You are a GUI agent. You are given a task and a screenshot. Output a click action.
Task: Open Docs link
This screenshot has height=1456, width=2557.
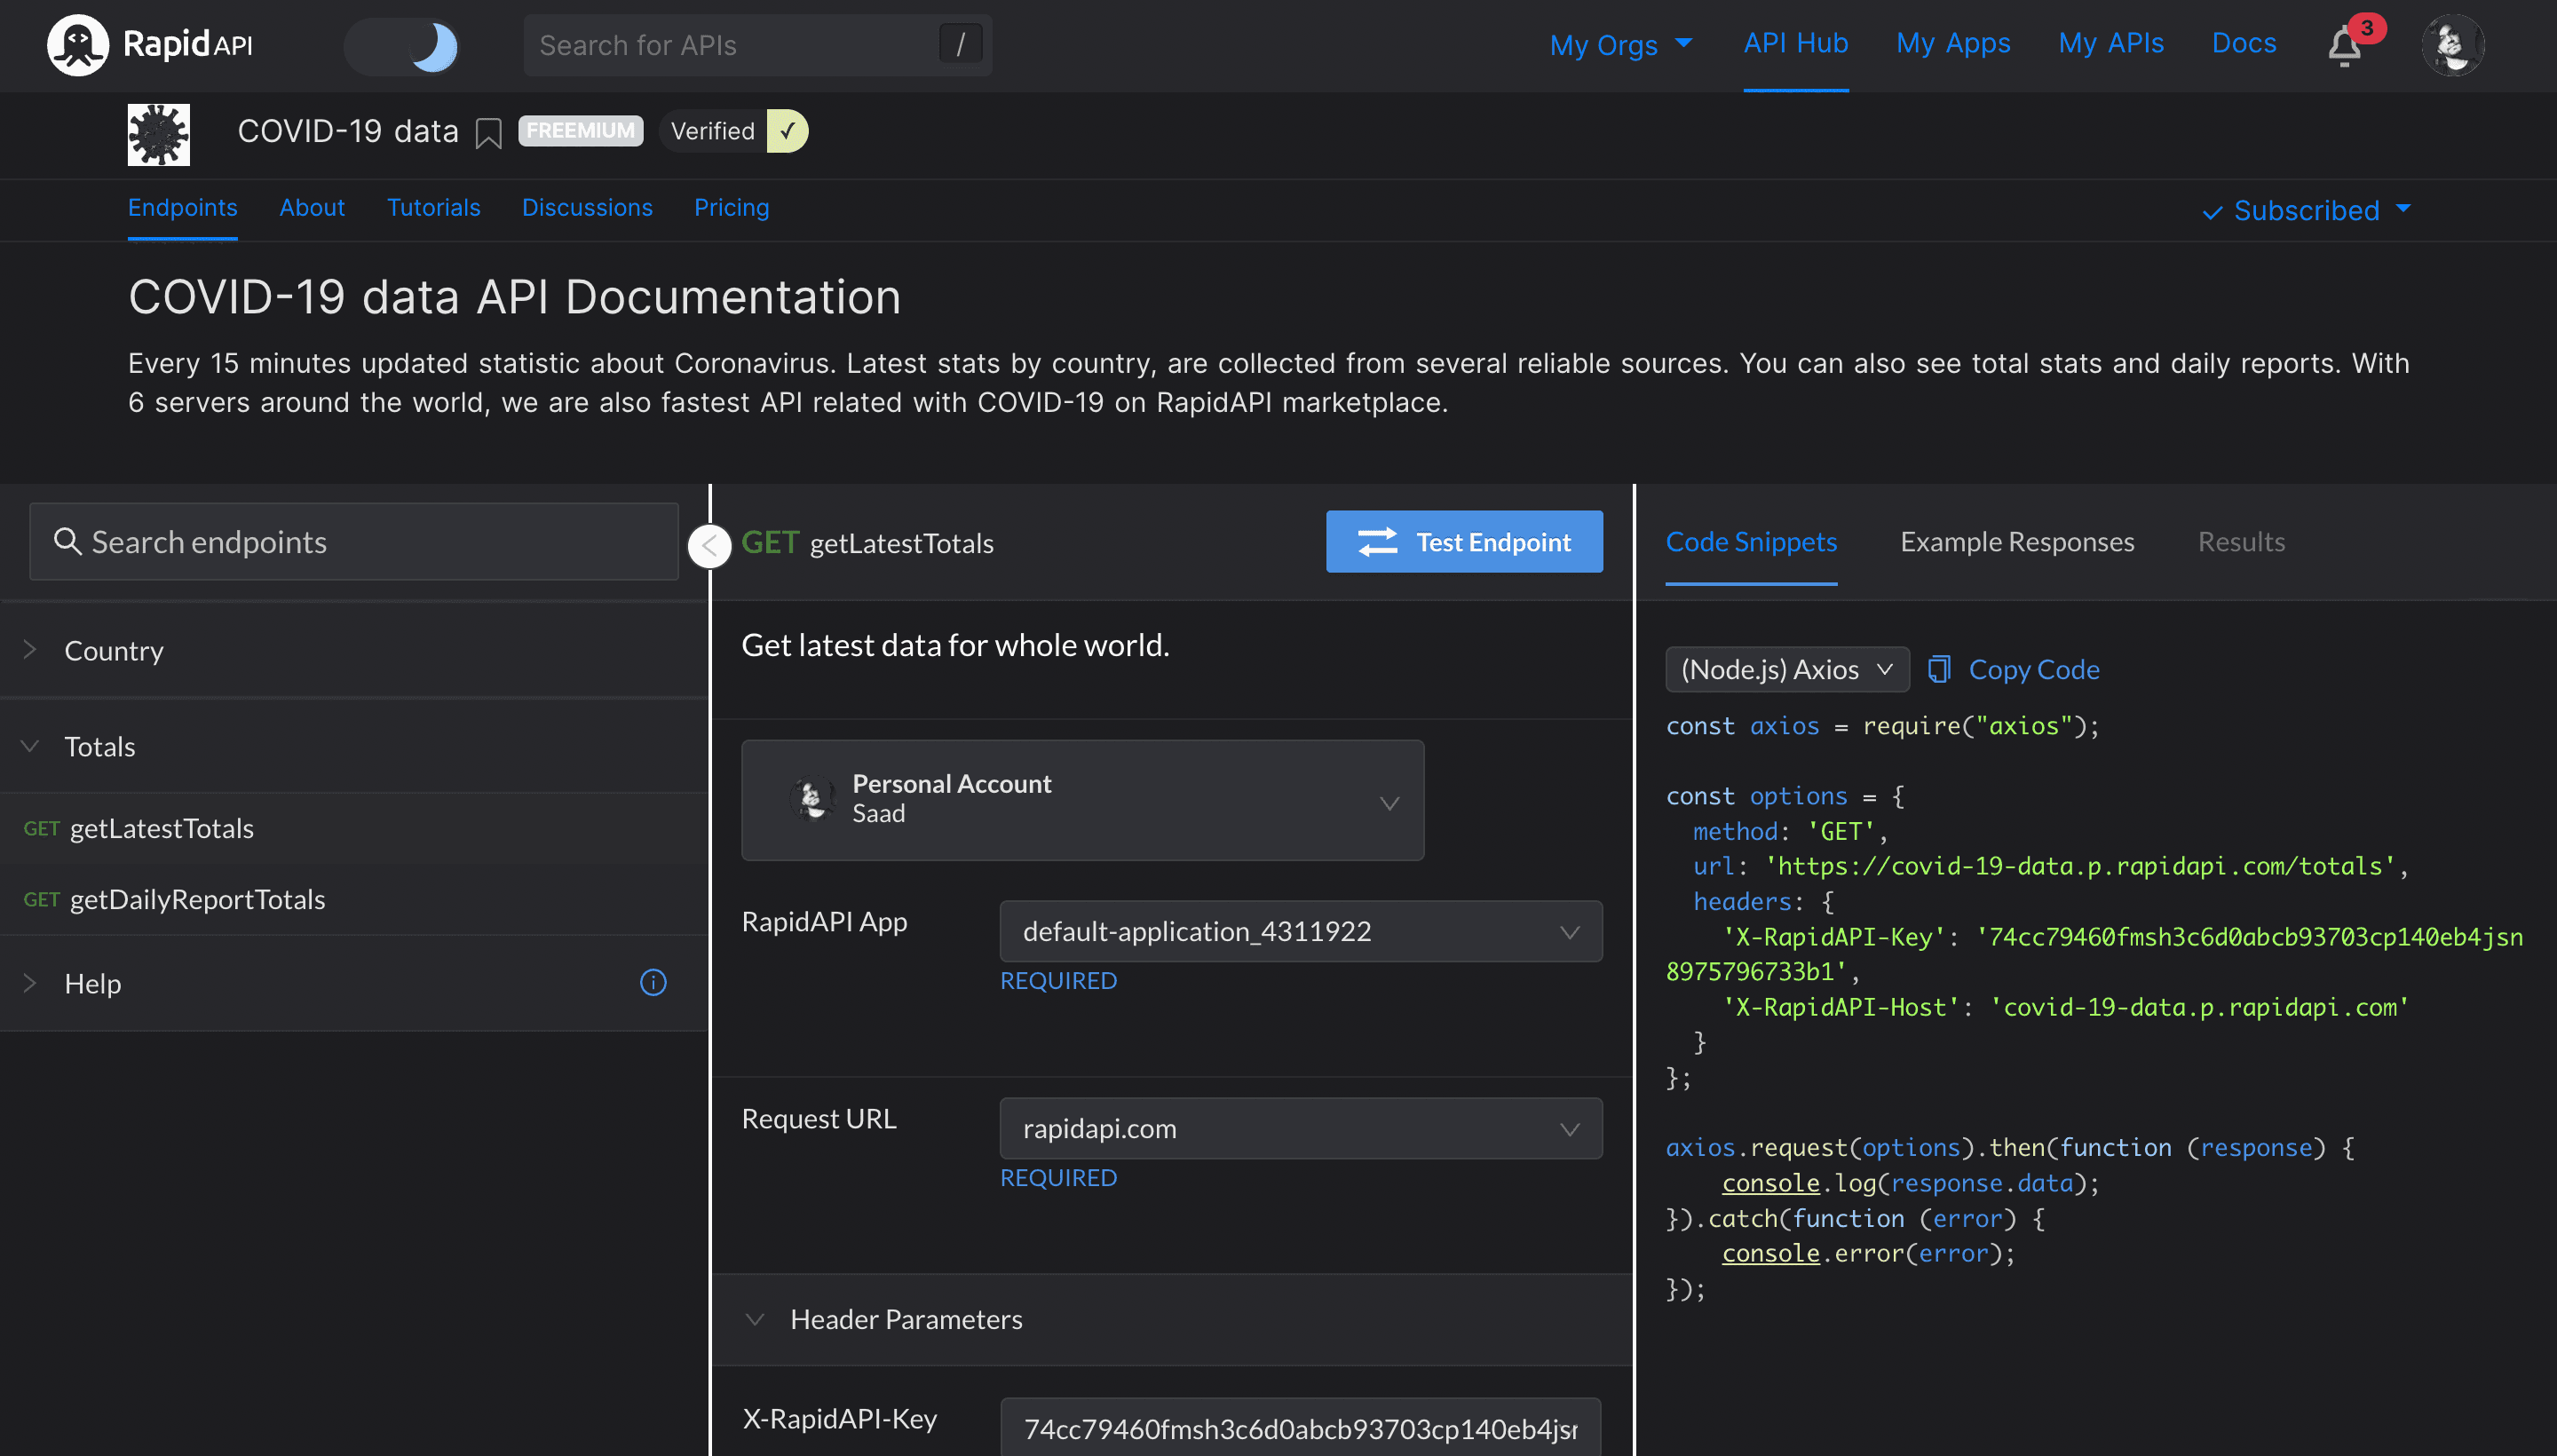point(2244,43)
